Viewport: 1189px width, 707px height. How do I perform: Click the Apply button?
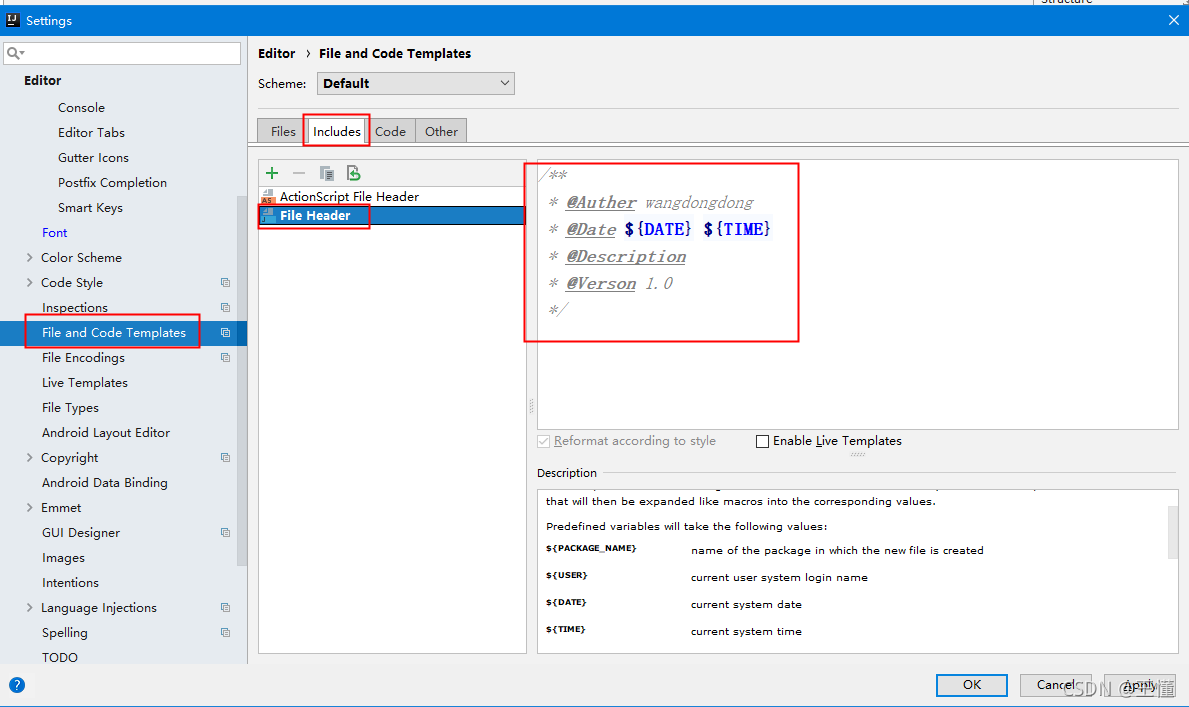(1140, 685)
